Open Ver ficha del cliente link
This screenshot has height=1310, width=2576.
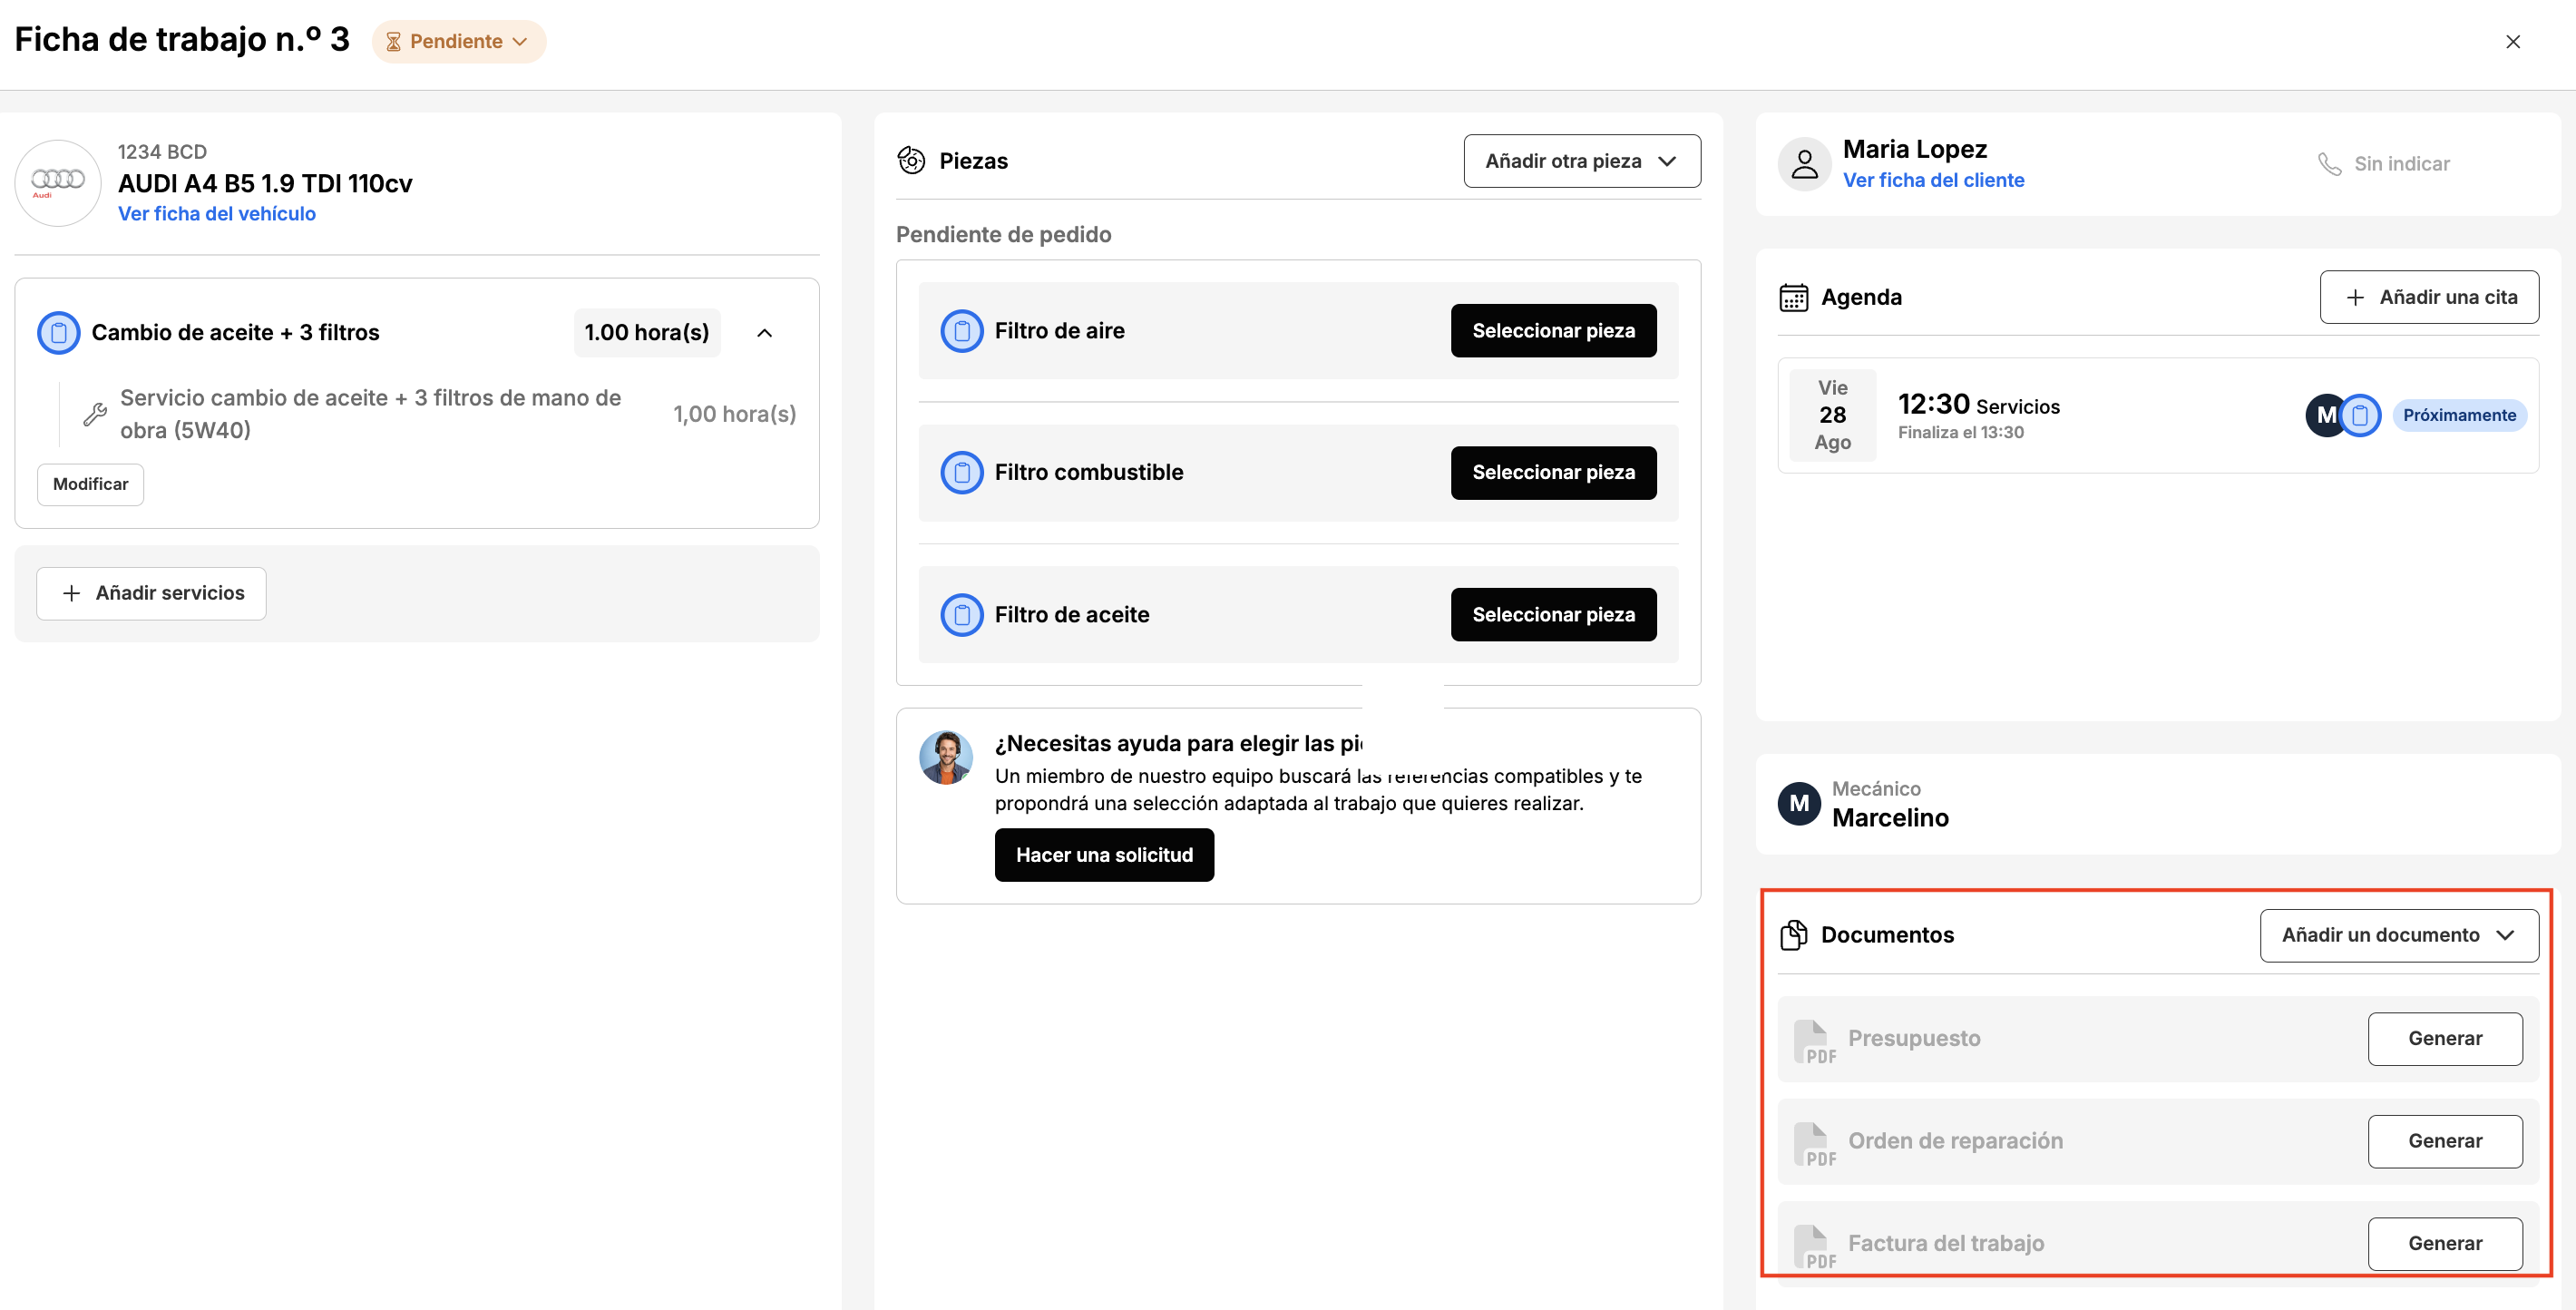pyautogui.click(x=1933, y=180)
